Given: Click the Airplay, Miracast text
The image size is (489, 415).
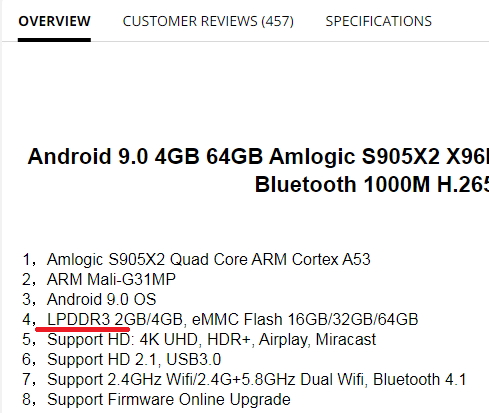Looking at the screenshot, I should tap(317, 339).
